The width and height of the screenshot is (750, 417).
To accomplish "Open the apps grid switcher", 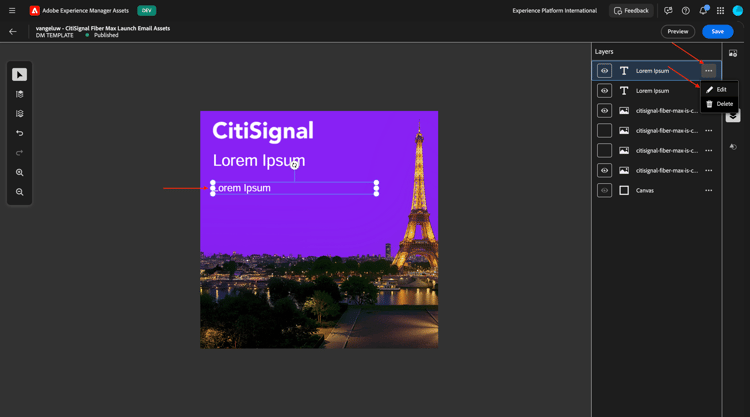I will pos(720,11).
